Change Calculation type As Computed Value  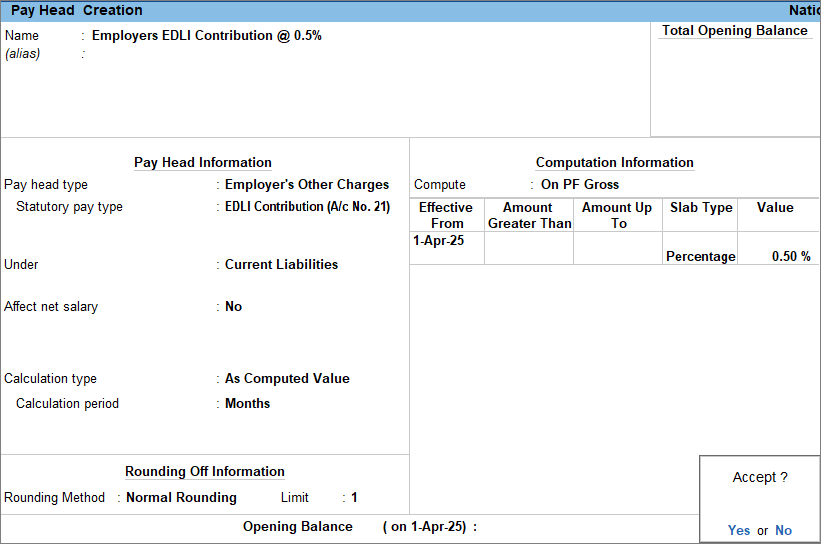(287, 379)
